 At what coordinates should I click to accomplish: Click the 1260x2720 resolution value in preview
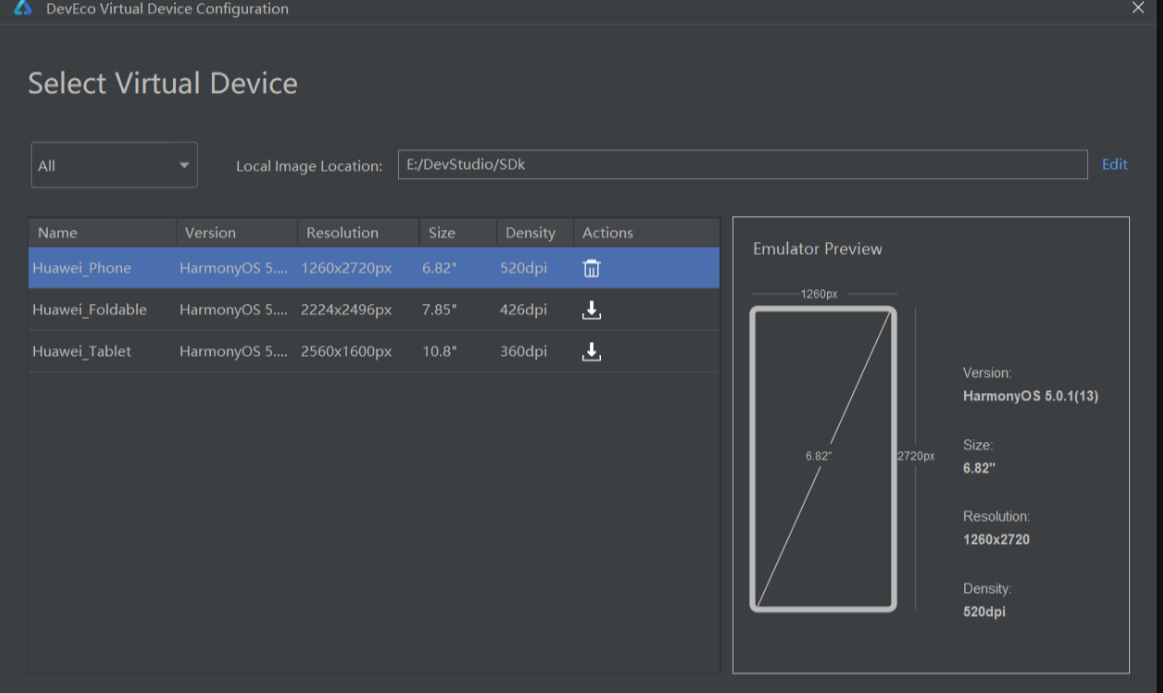[996, 539]
